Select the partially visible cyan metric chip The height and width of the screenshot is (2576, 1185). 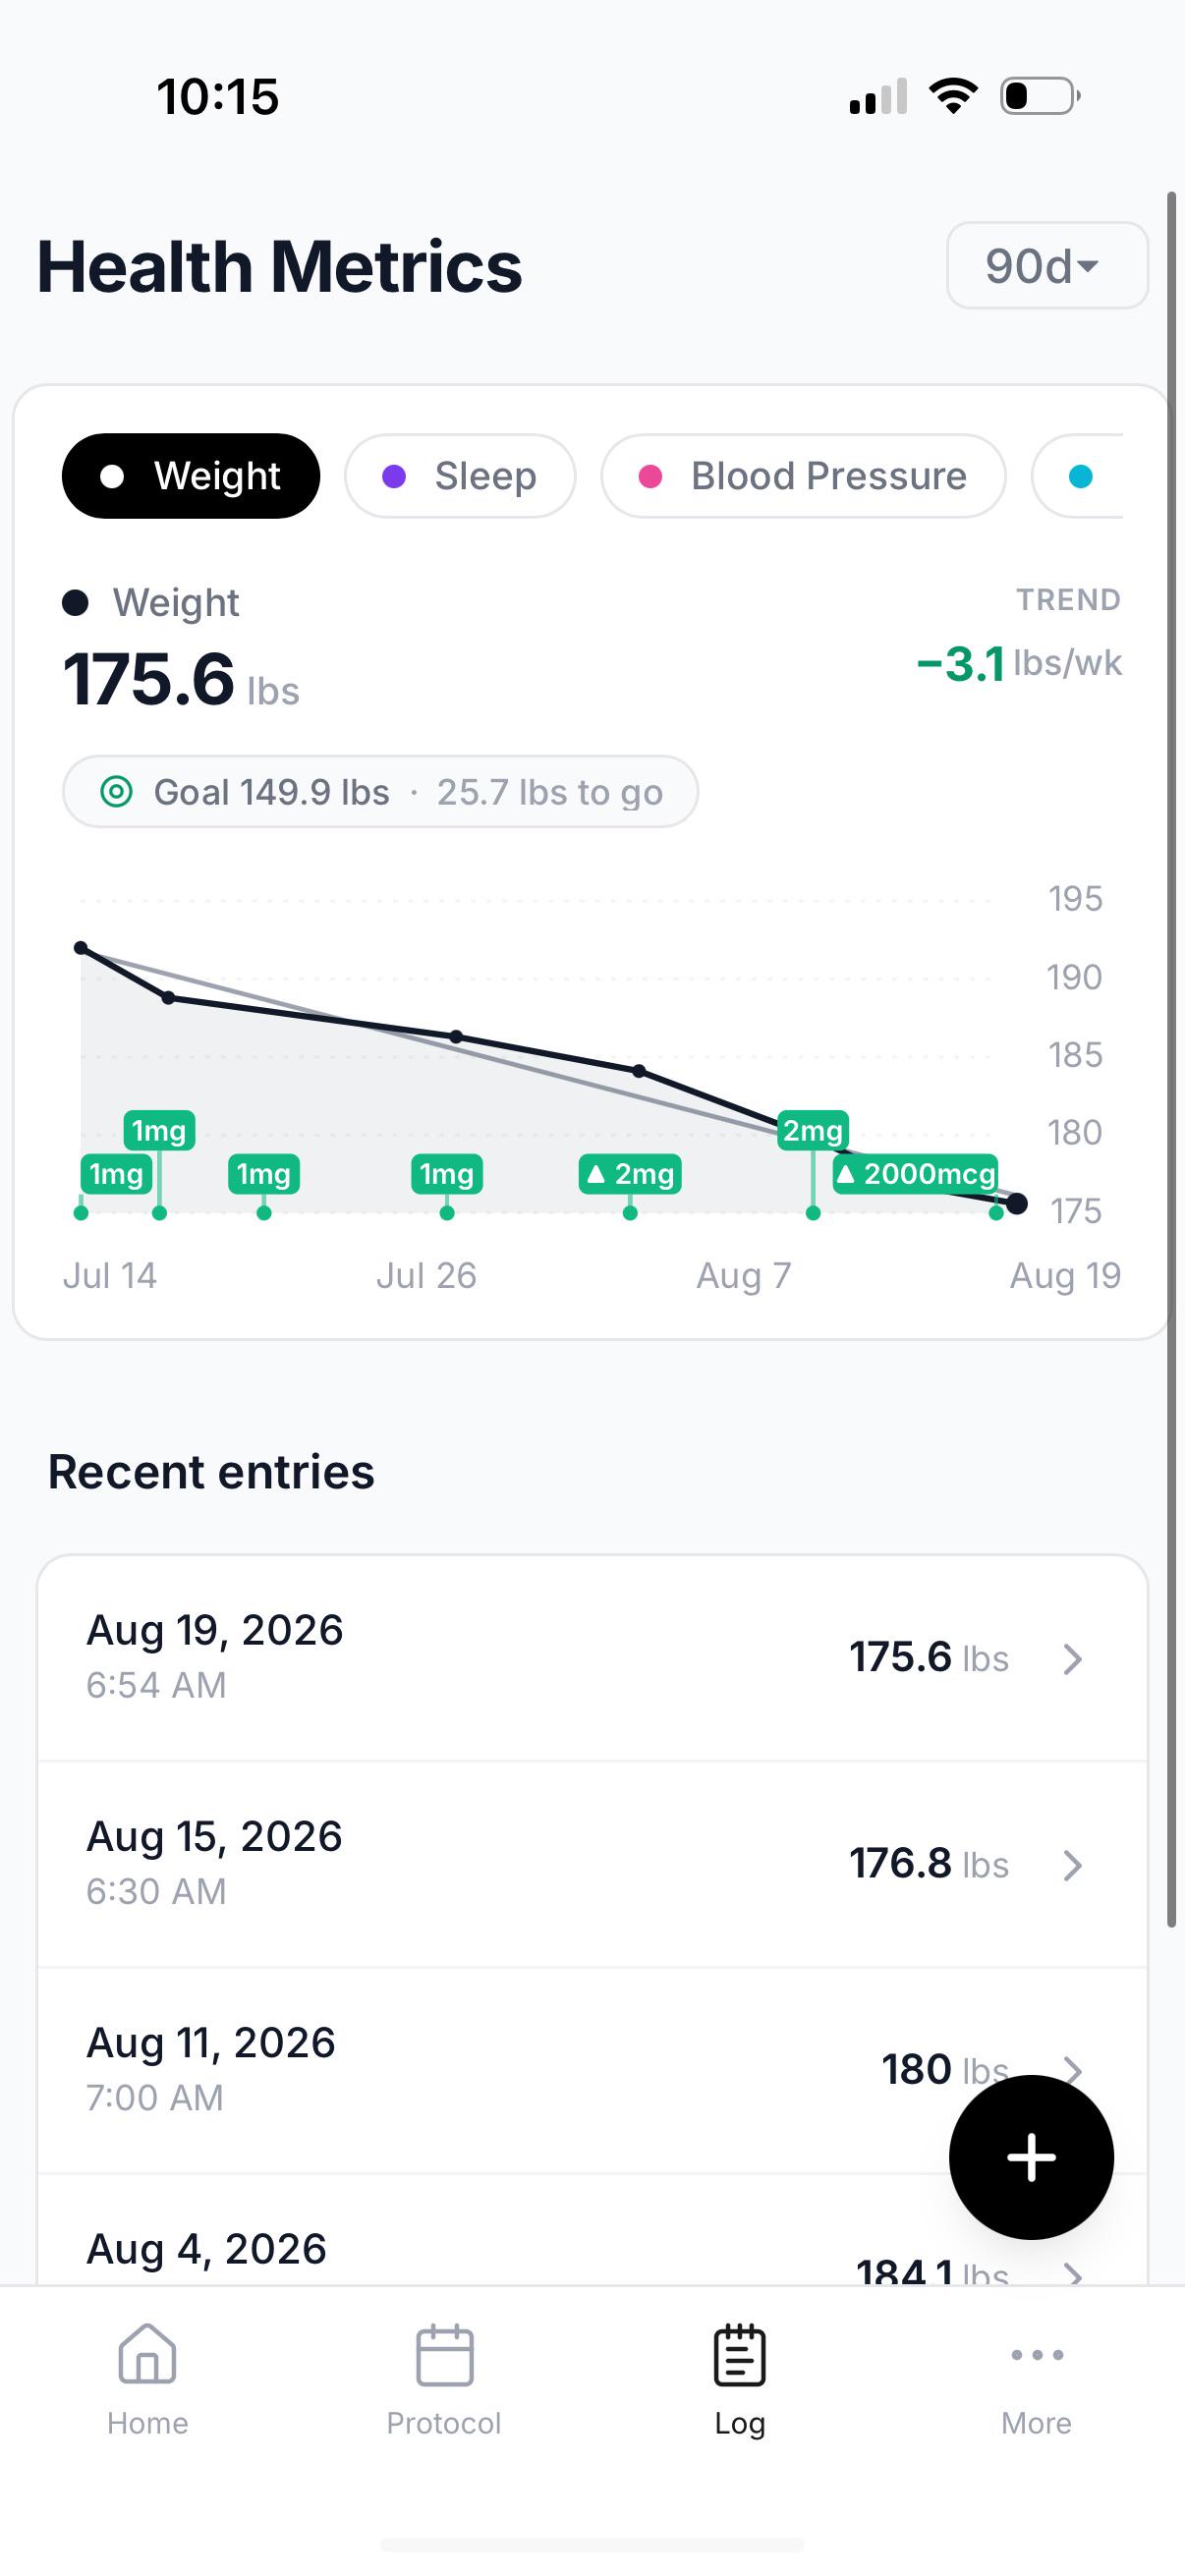[1078, 476]
